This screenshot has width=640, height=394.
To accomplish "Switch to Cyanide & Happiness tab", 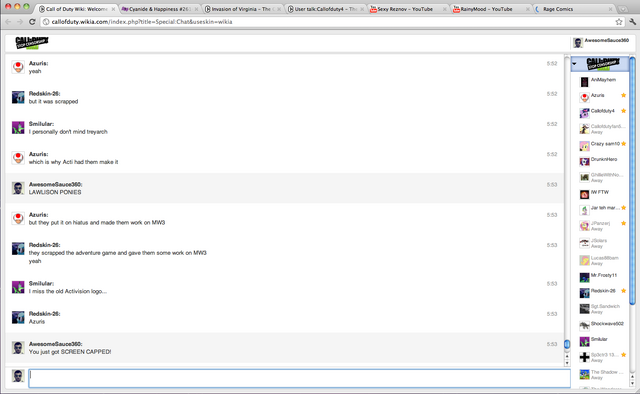I will [x=159, y=9].
